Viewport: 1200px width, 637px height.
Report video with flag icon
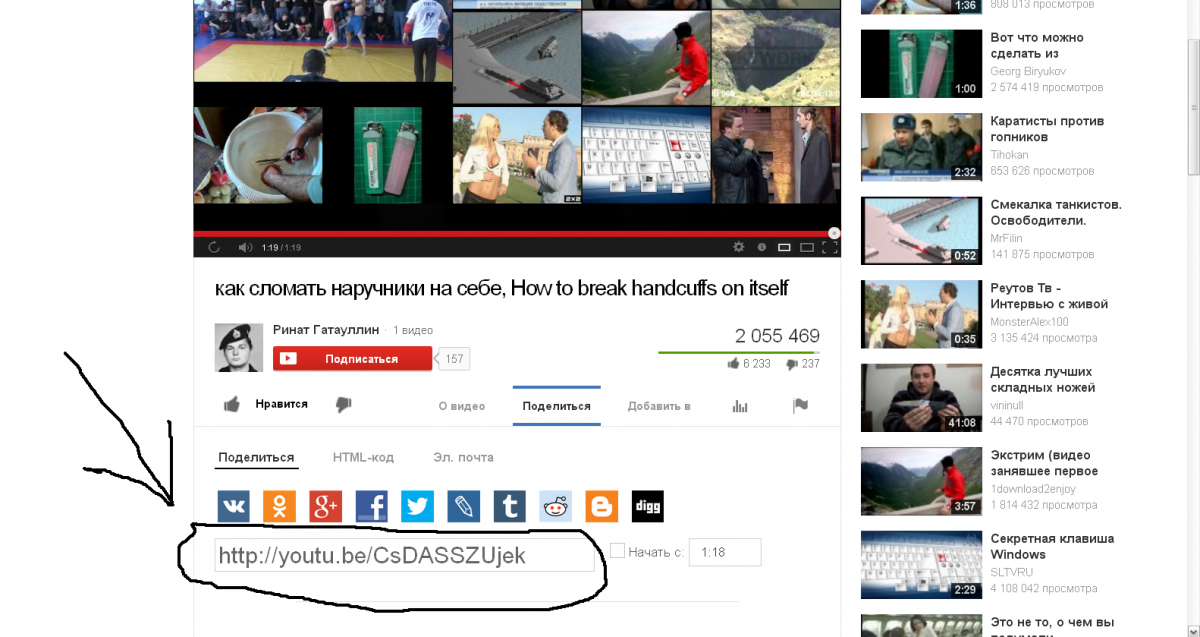coord(800,406)
